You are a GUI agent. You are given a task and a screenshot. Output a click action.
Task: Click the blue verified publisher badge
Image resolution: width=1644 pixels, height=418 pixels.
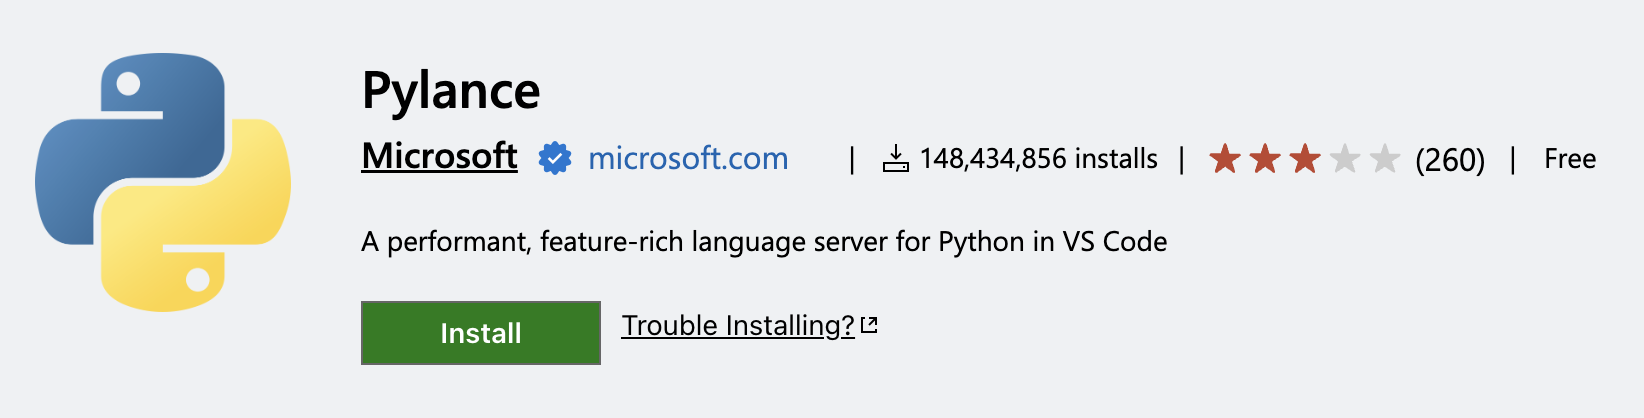tap(555, 158)
